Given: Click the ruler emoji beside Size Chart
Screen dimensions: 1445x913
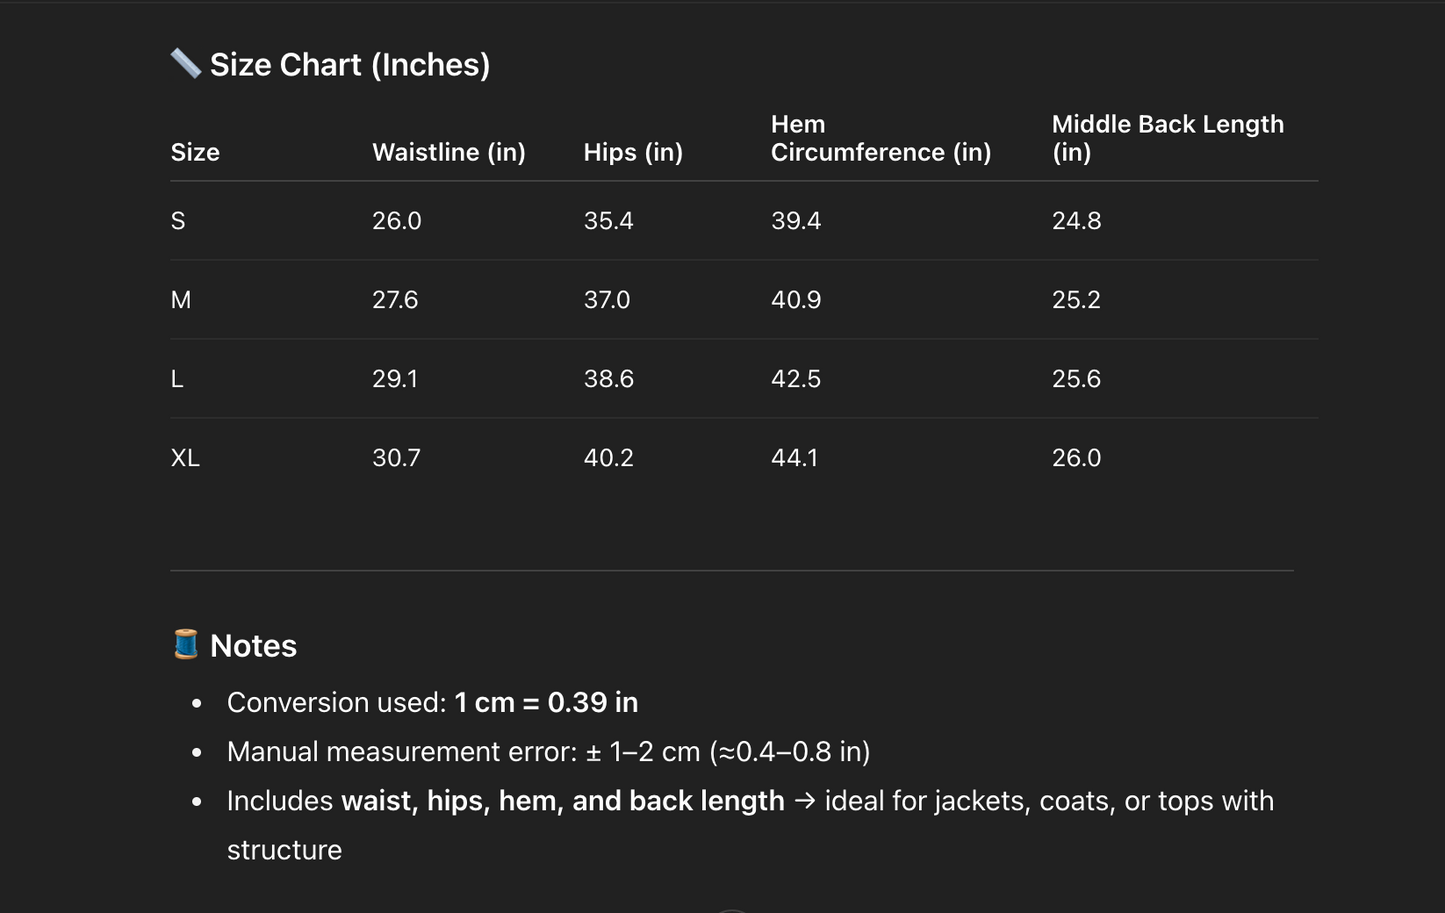Looking at the screenshot, I should click(x=186, y=64).
